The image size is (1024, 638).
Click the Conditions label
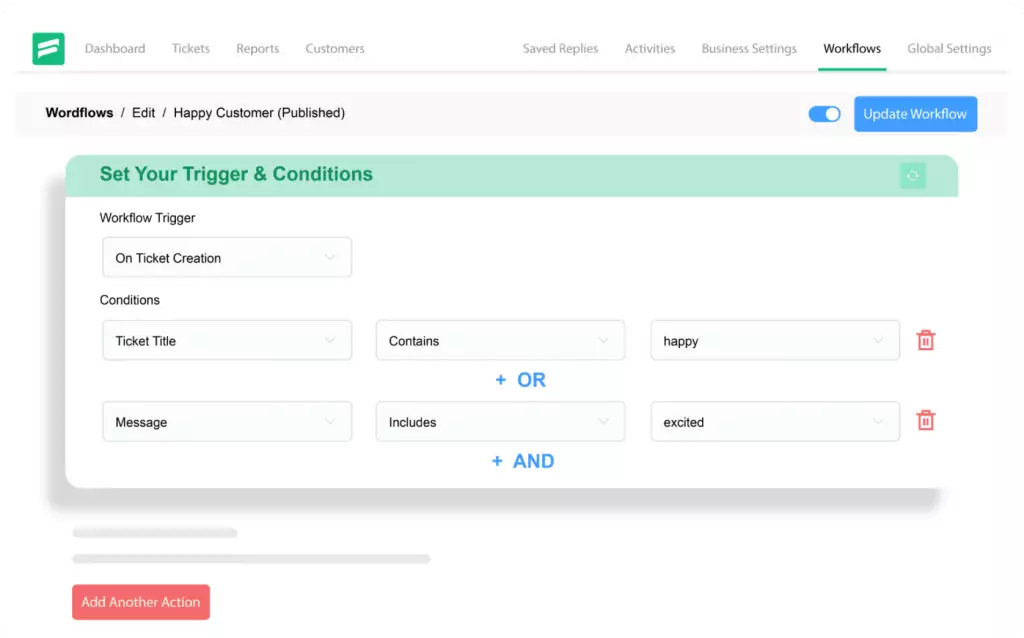129,300
